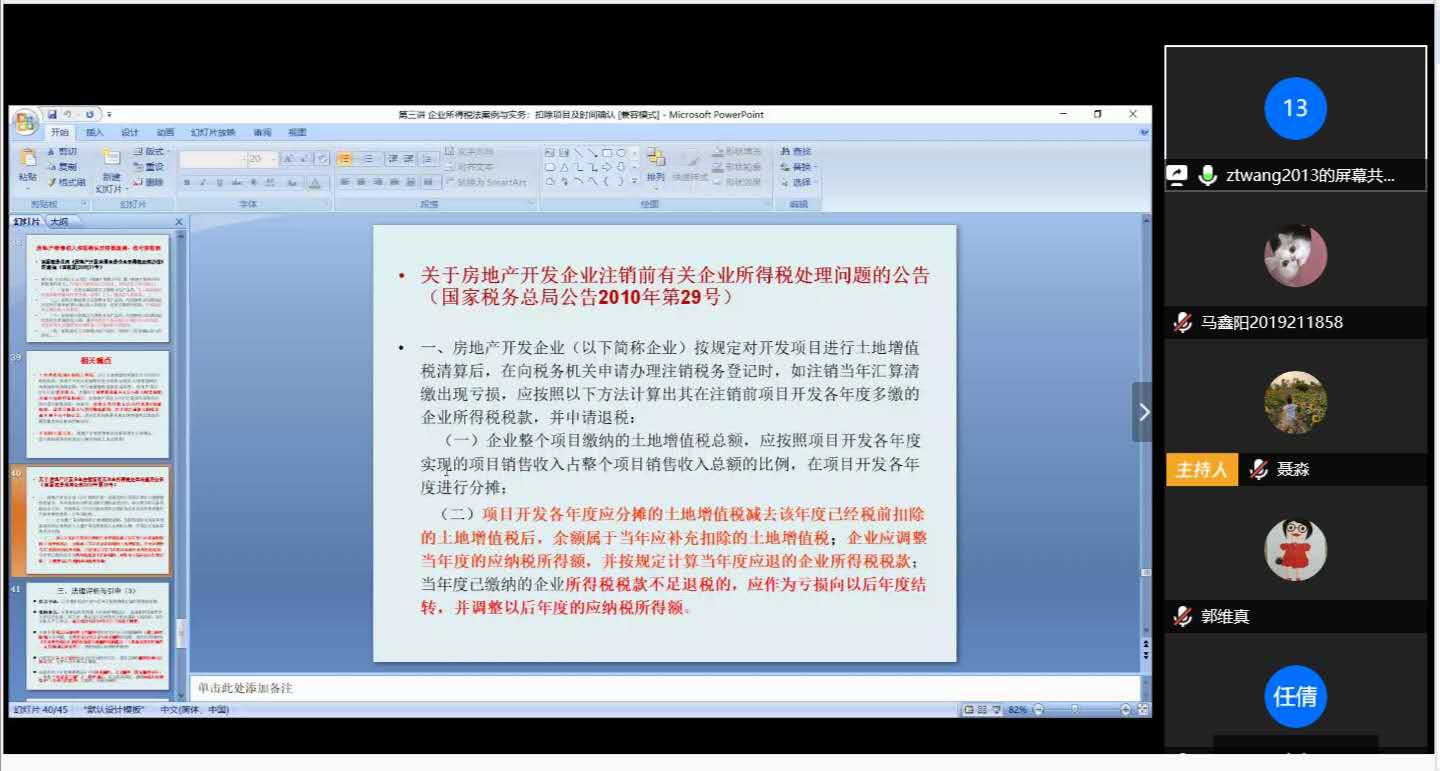The width and height of the screenshot is (1440, 771).
Task: Click the Office button logo
Action: (26, 122)
